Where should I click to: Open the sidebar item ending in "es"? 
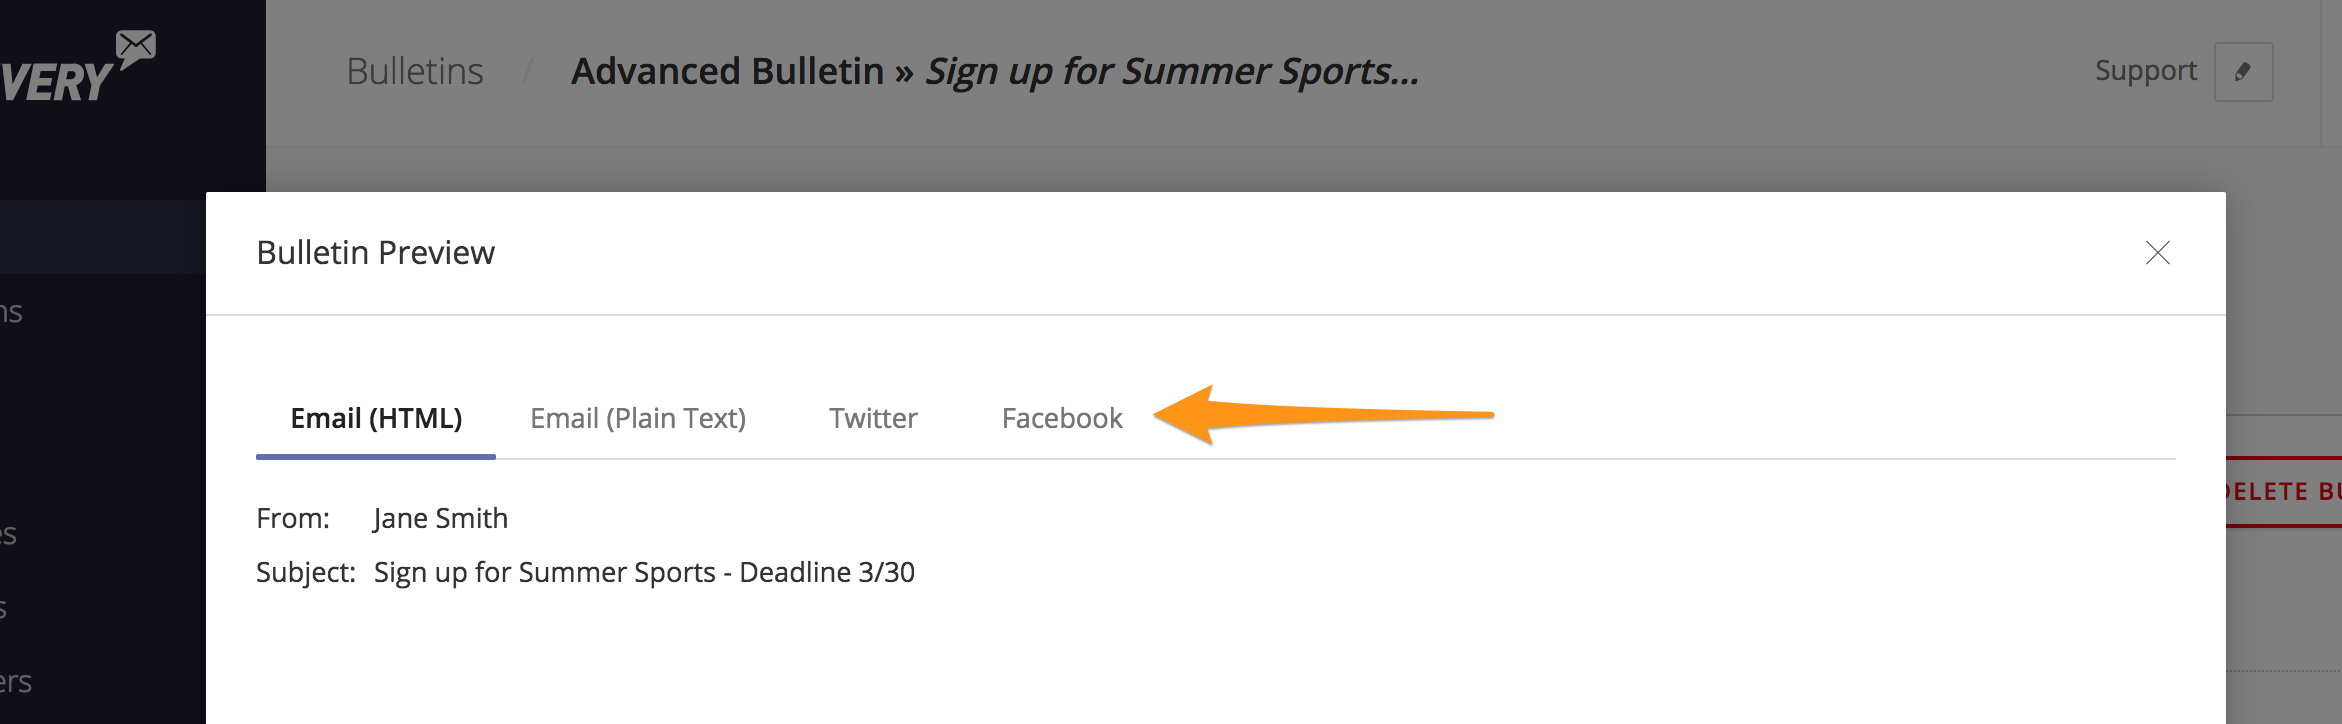tap(9, 534)
